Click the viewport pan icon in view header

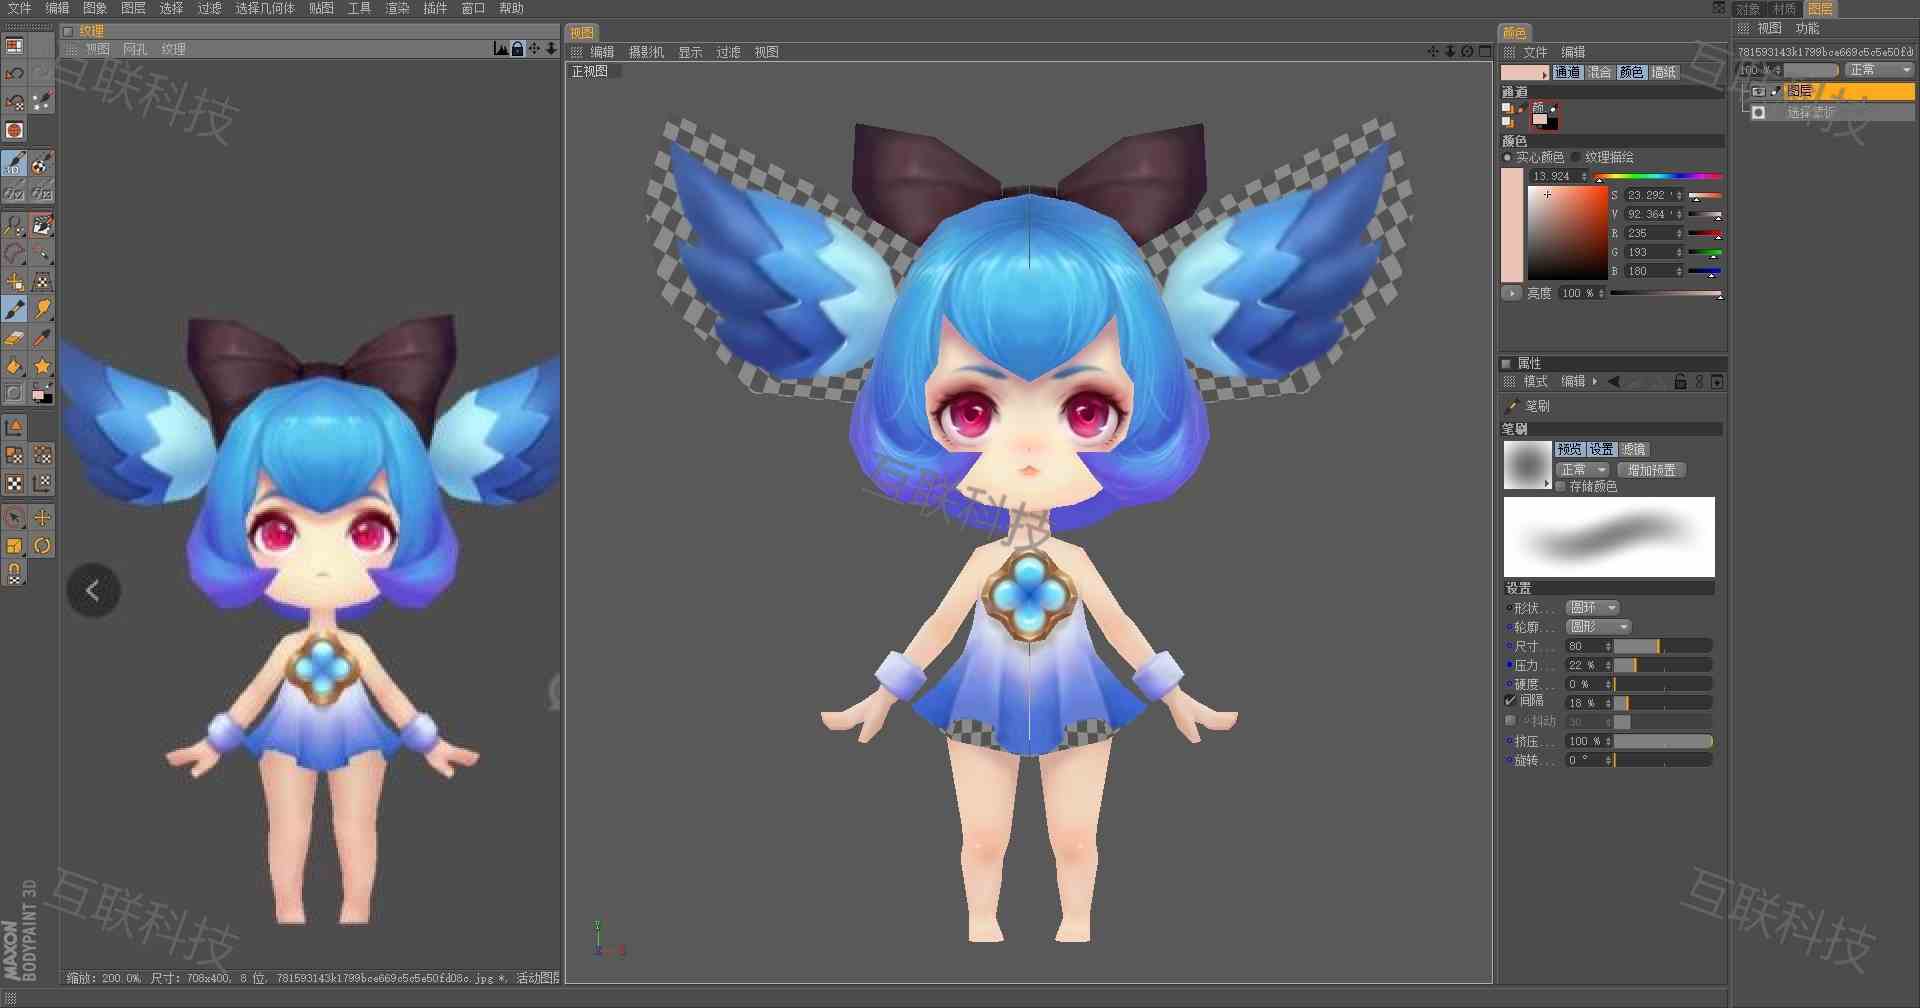[x=1433, y=51]
